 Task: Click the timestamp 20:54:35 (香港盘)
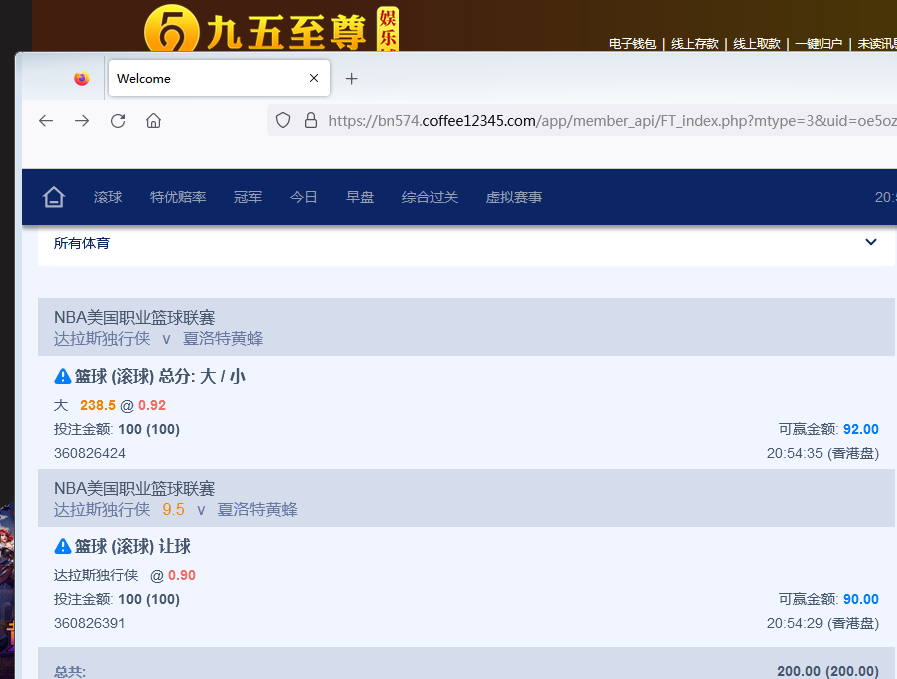(x=823, y=454)
